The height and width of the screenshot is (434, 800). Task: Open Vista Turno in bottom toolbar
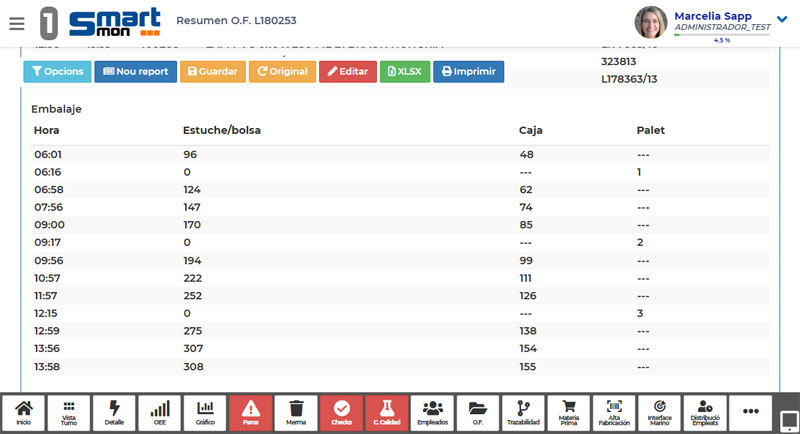click(69, 413)
